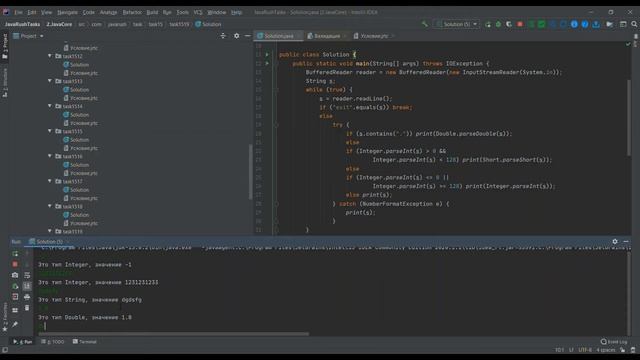640x360 pixels.
Task: Click the Run tool window button at bottom
Action: tap(23, 342)
